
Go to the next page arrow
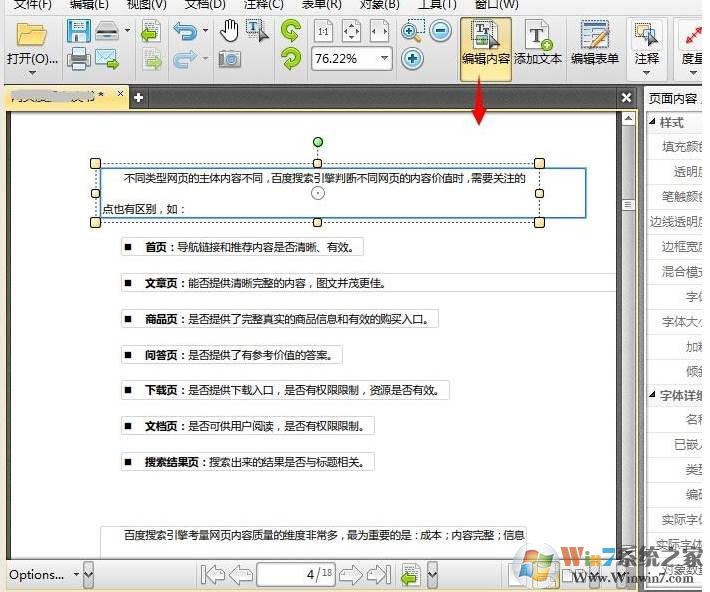pos(350,574)
